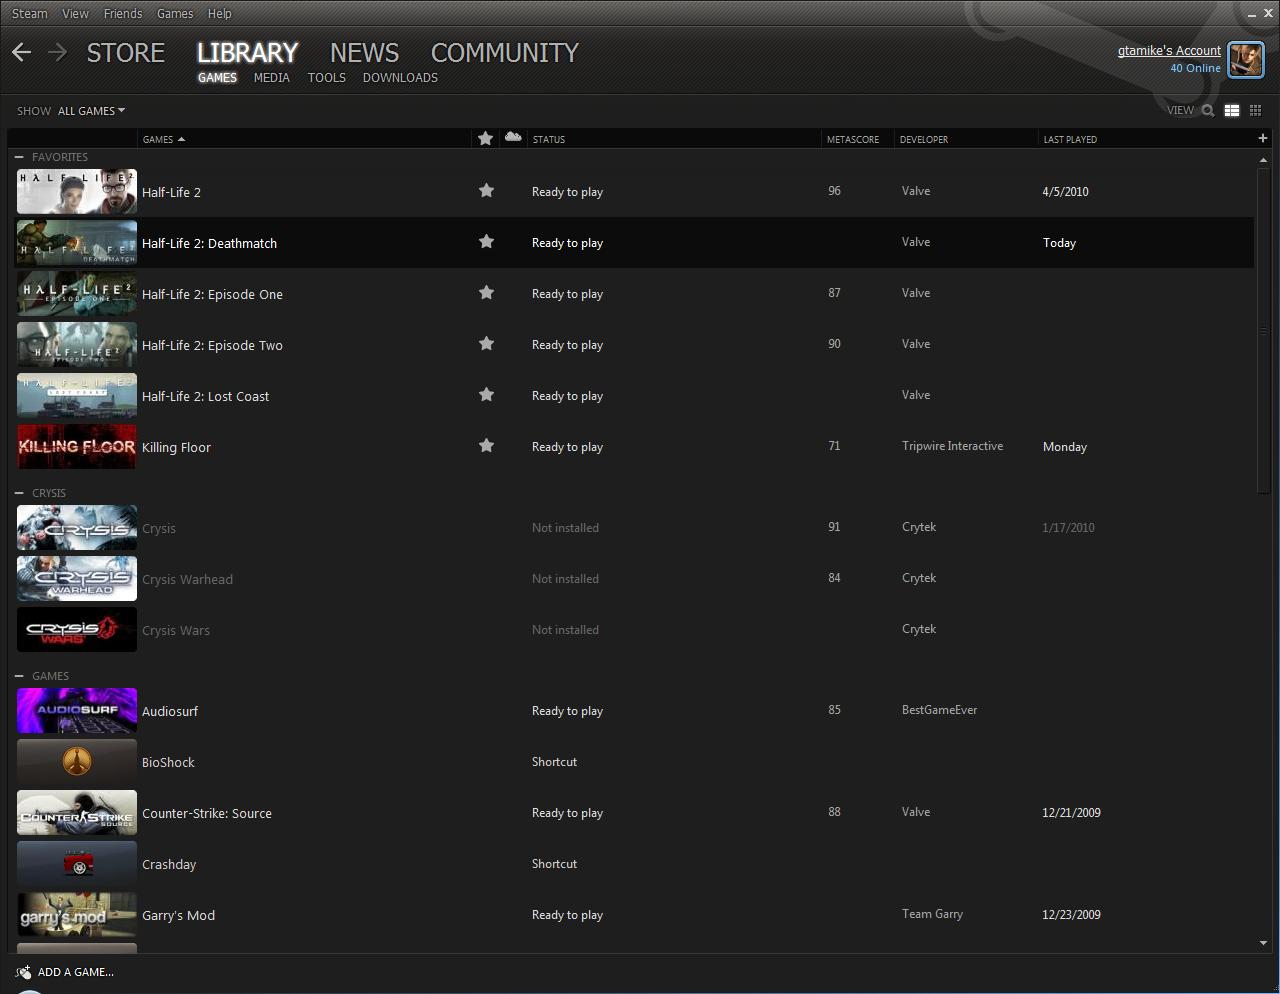The image size is (1280, 994).
Task: Toggle favorite star on Half-Life 2: Episode Two
Action: point(486,343)
